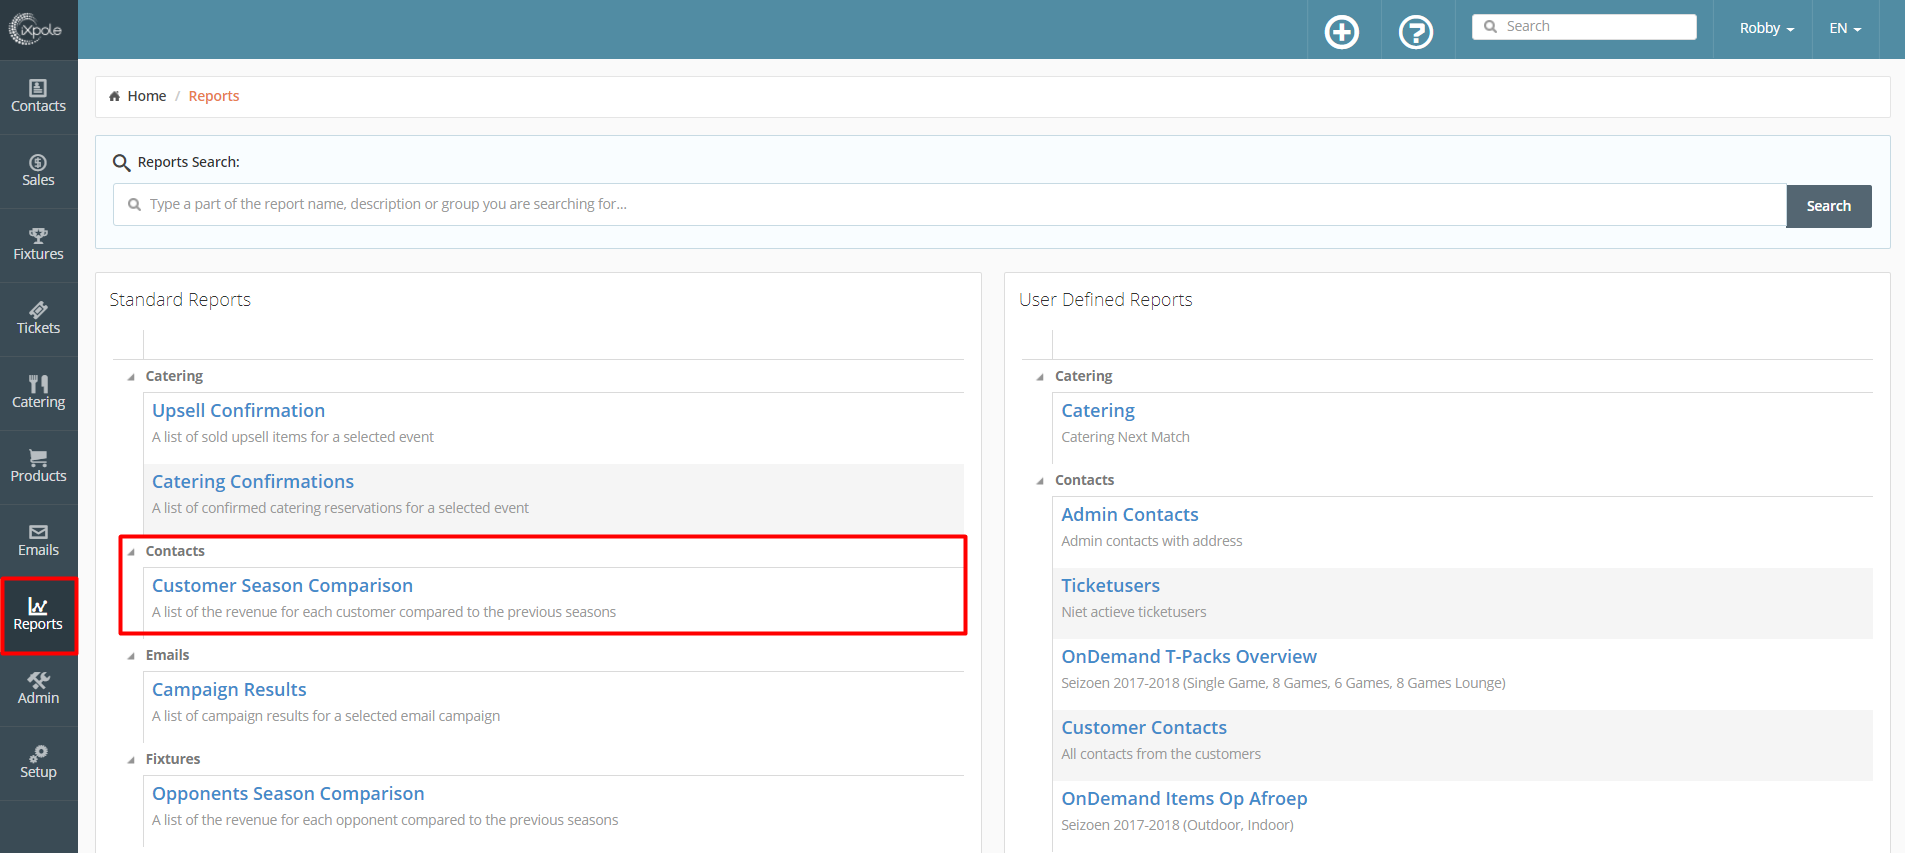The height and width of the screenshot is (853, 1905).
Task: Click 'All contacts from the customers' text
Action: coord(1161,754)
